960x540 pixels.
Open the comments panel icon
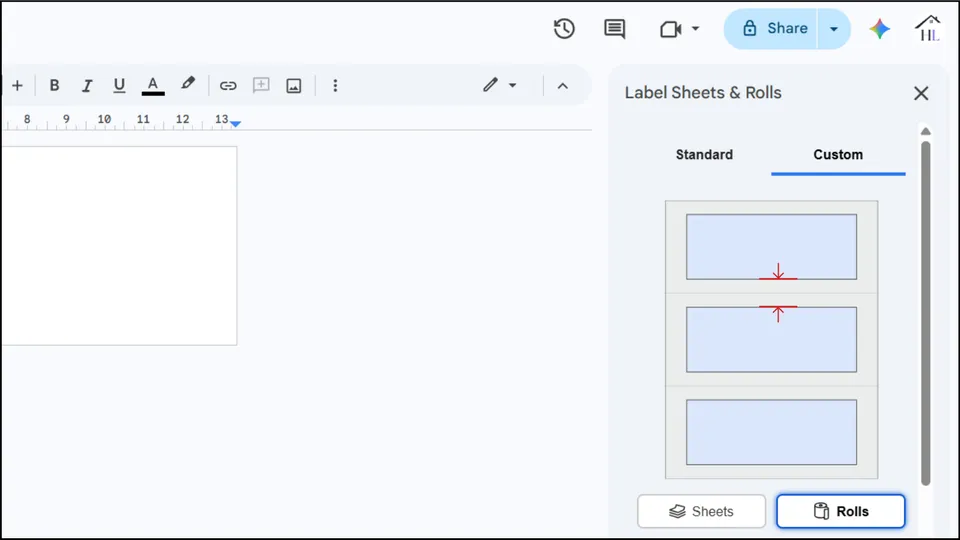614,29
